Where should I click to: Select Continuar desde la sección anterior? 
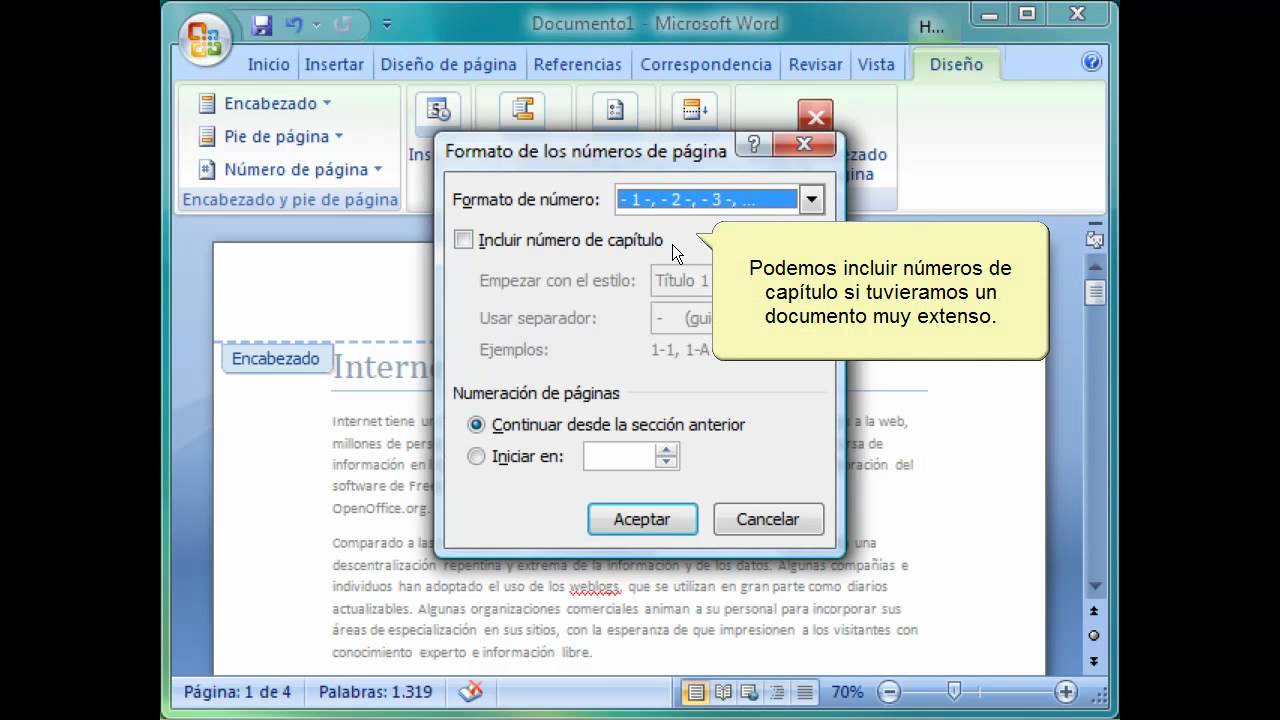476,424
